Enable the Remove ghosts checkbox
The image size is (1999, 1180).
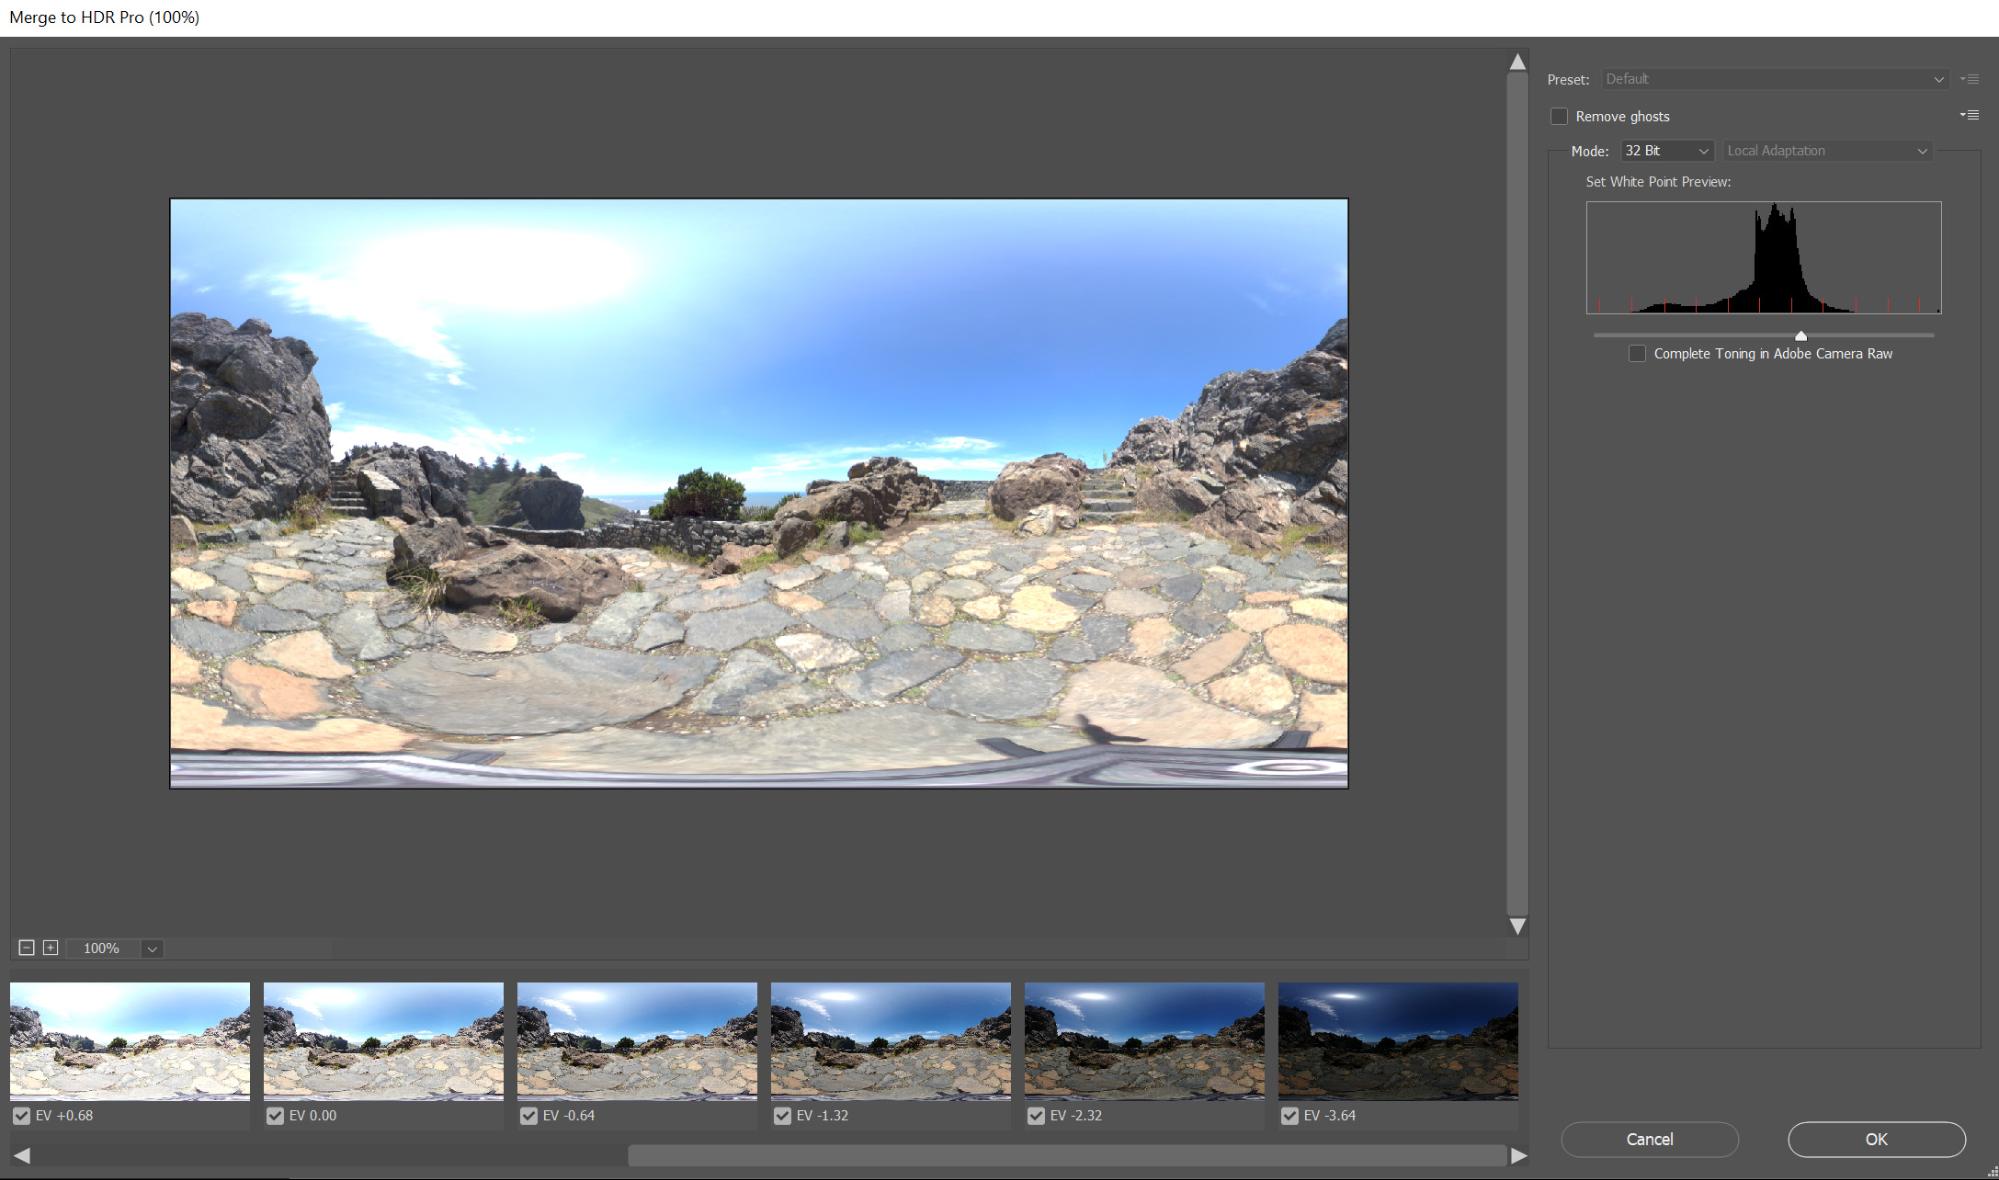1559,116
